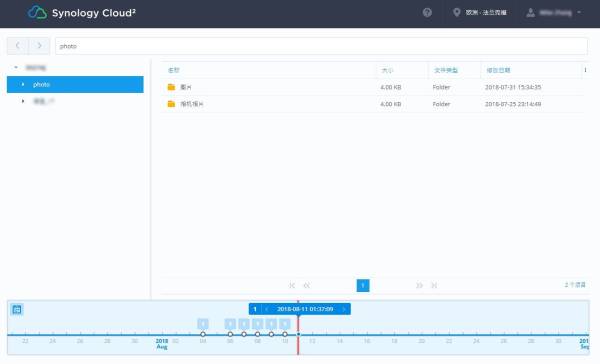The height and width of the screenshot is (364, 600).
Task: Click the Synology Cloud² logo icon
Action: pos(37,13)
